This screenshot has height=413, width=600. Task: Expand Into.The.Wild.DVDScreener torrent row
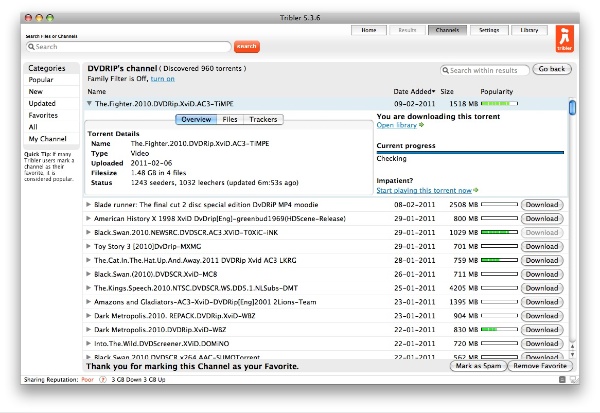[88, 343]
